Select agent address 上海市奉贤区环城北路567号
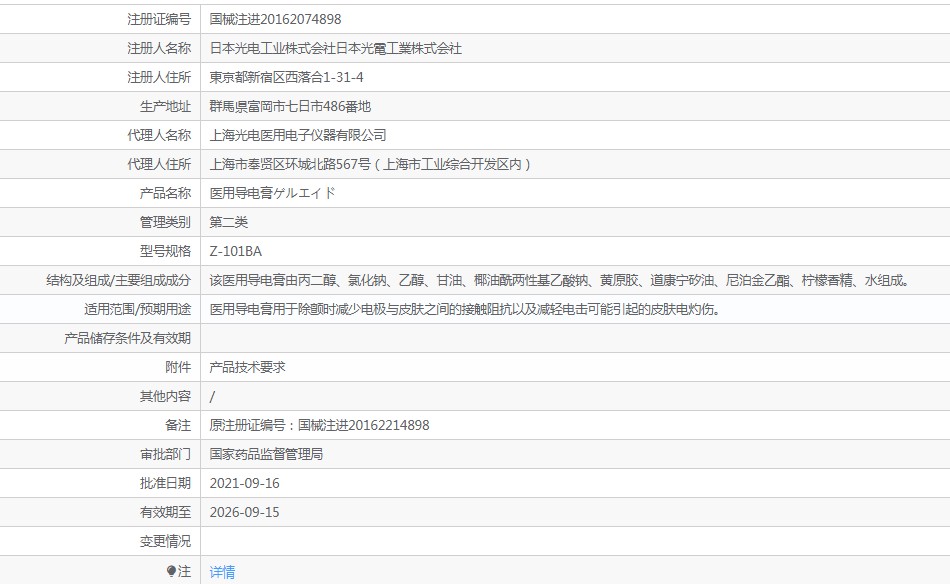Screen dimensions: 950x584 point(290,164)
